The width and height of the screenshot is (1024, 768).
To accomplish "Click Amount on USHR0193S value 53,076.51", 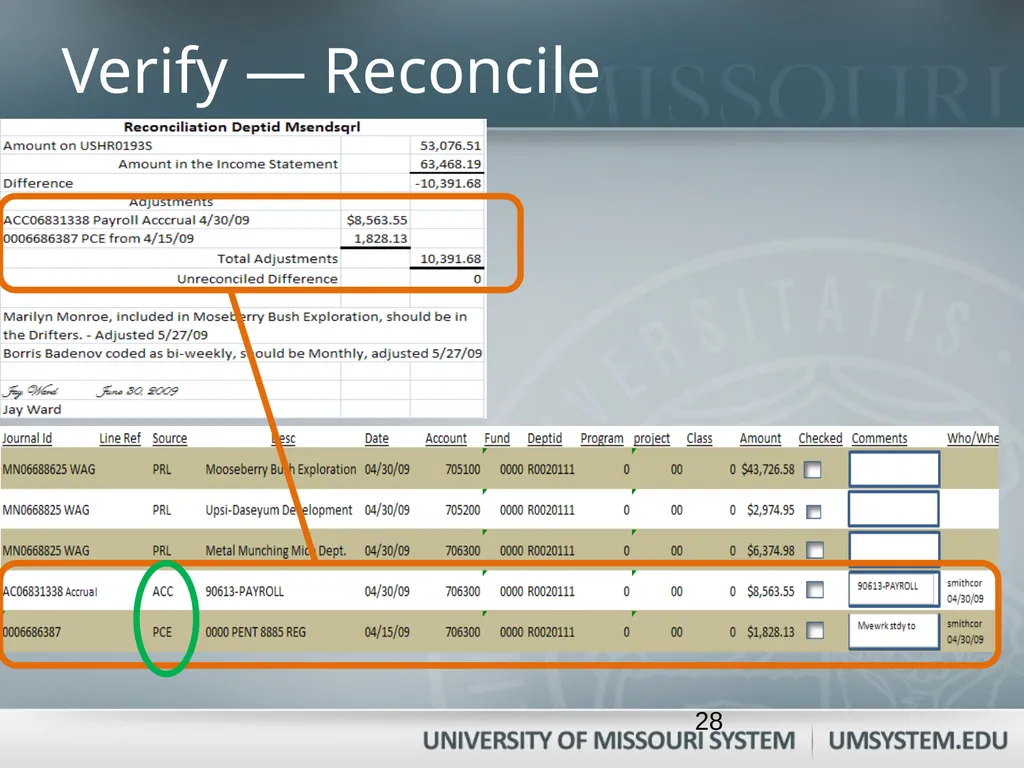I will 450,146.
